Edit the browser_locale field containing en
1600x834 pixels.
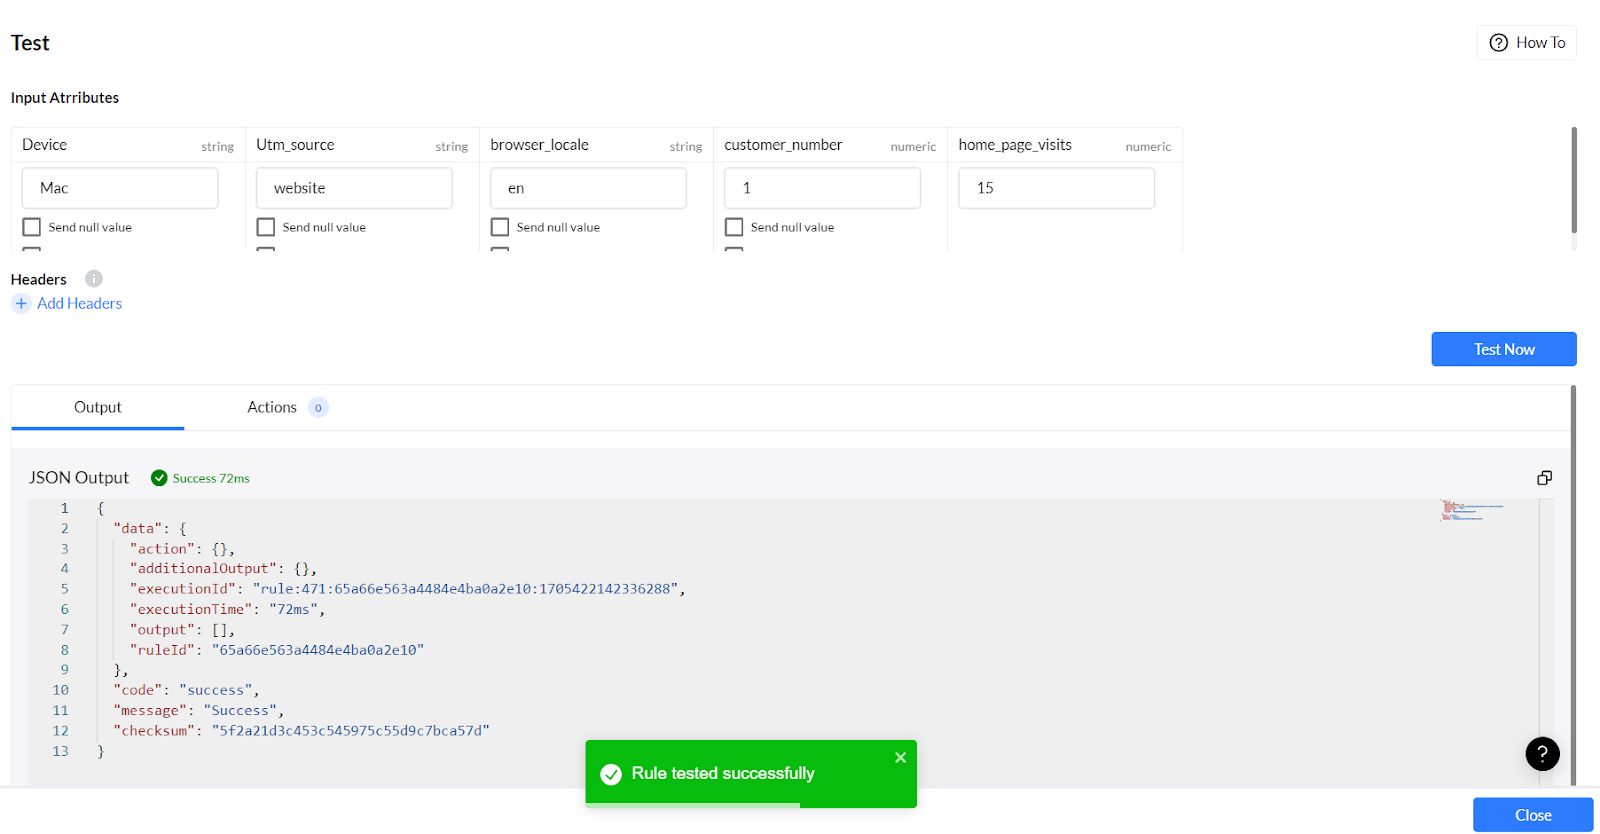click(588, 188)
